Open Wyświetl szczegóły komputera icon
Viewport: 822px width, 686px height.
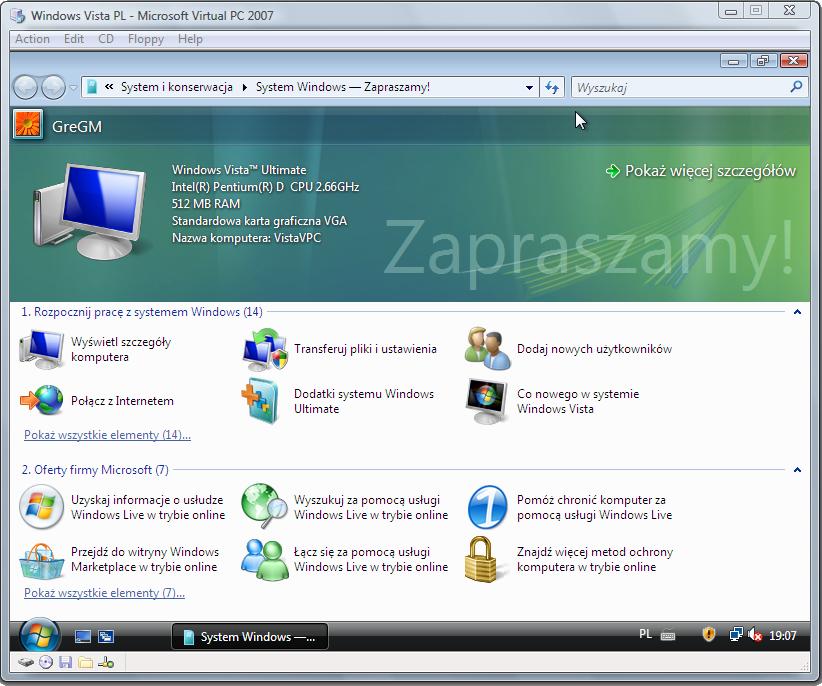coord(41,349)
